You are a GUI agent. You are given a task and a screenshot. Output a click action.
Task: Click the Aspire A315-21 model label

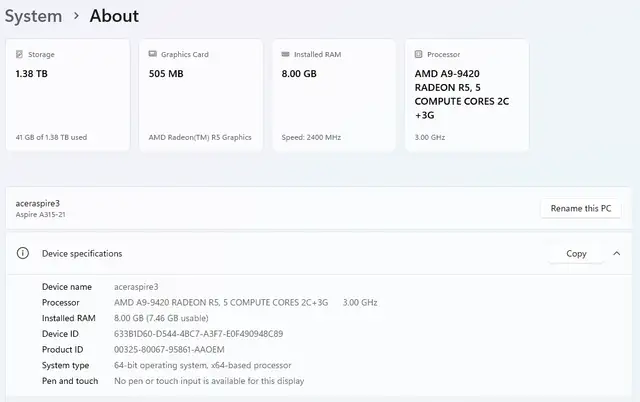[x=40, y=215]
